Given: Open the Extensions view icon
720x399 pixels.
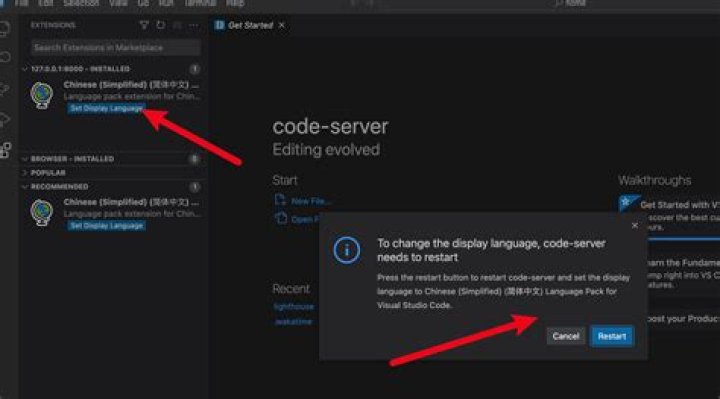Looking at the screenshot, I should (x=5, y=150).
